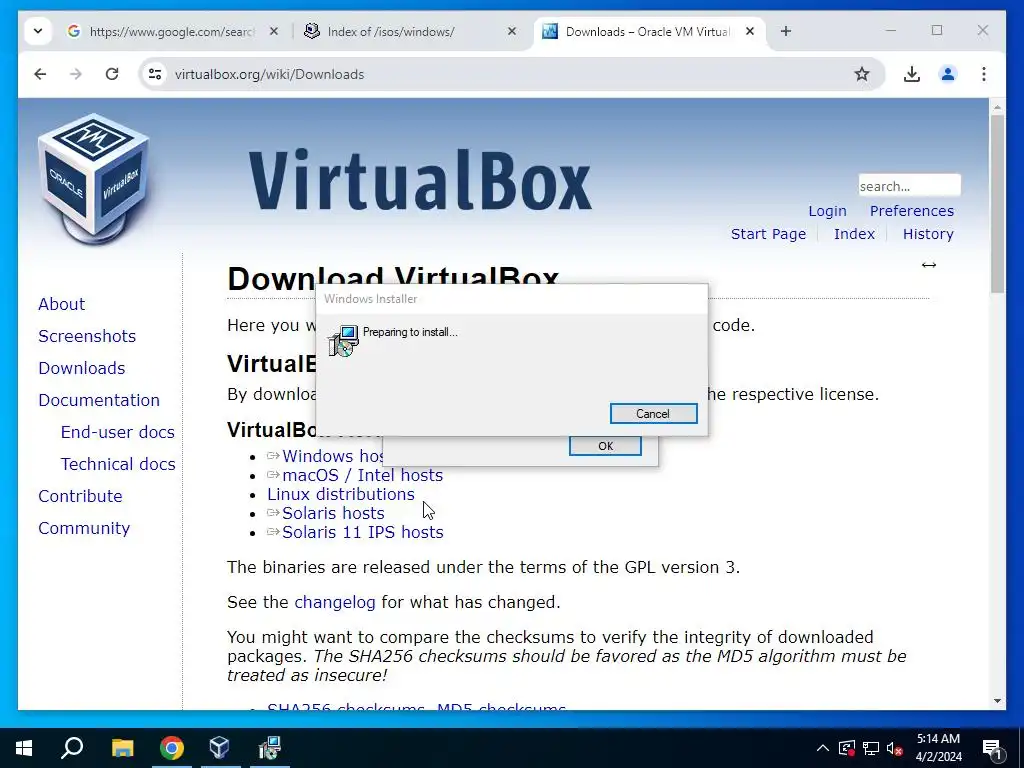The image size is (1024, 768).
Task: Click OK in the dialog behind installer
Action: [x=605, y=446]
